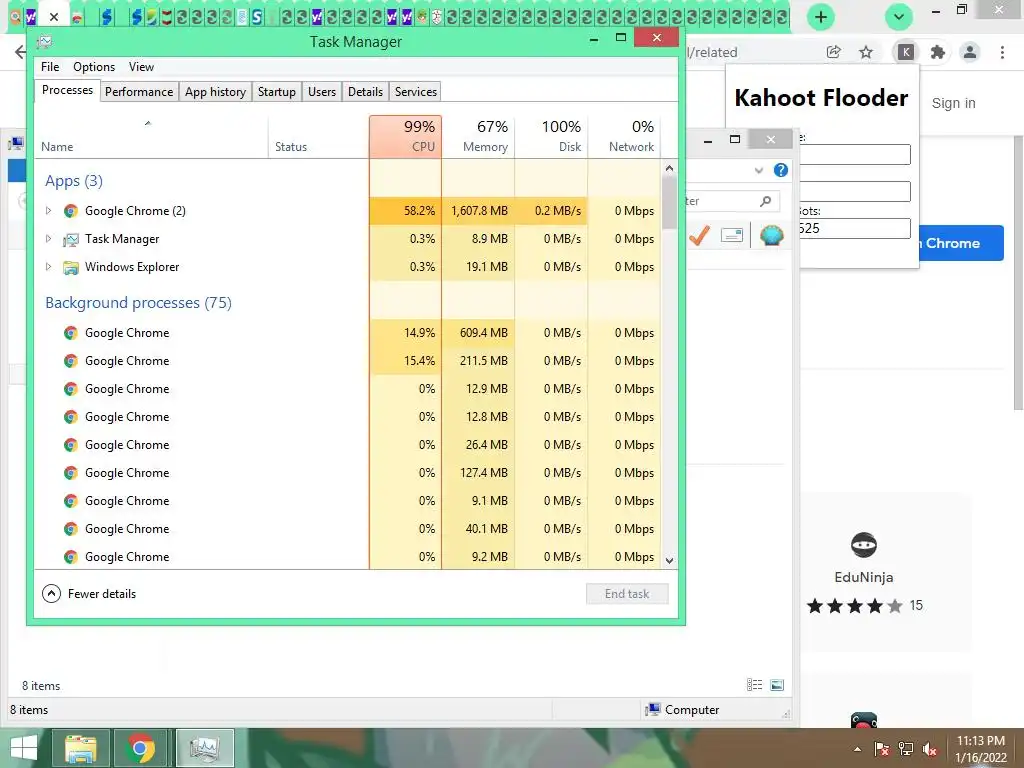Click the first input field in Kahoot Flooder
The image size is (1024, 768).
pyautogui.click(x=855, y=154)
